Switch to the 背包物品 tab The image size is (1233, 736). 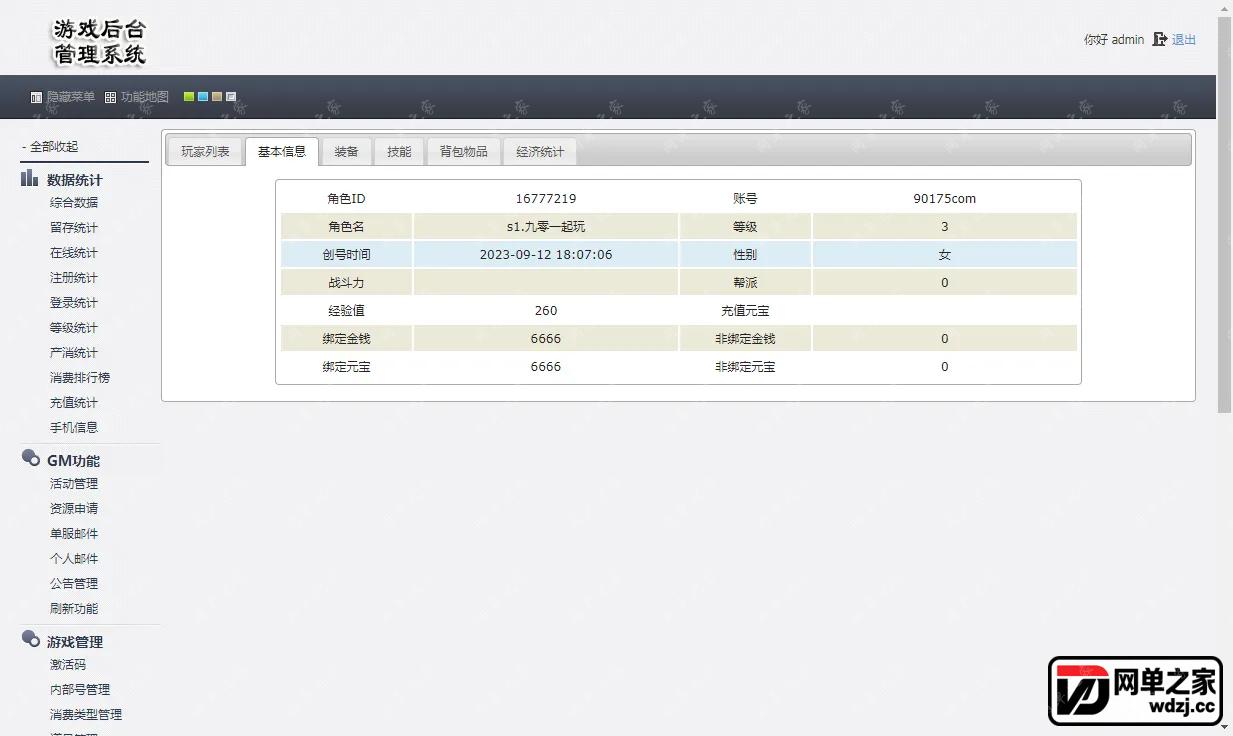(464, 152)
